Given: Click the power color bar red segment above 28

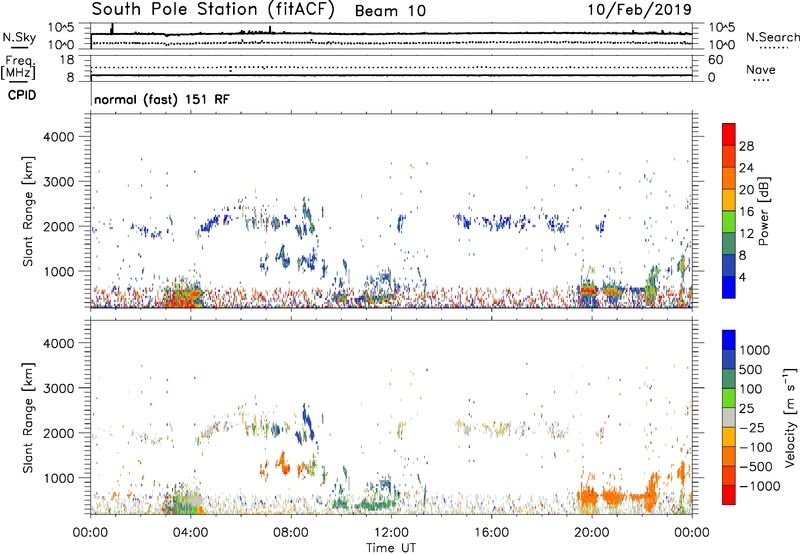Looking at the screenshot, I should 729,135.
